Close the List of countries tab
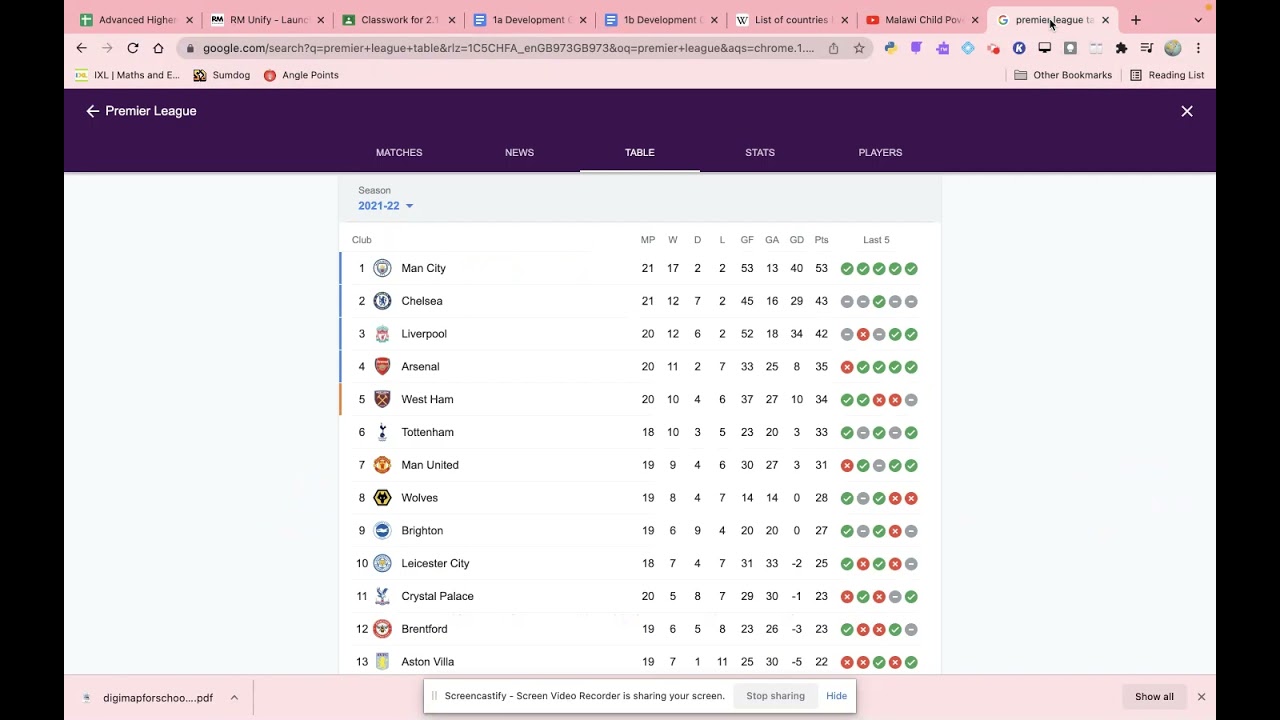The width and height of the screenshot is (1280, 720). (845, 20)
